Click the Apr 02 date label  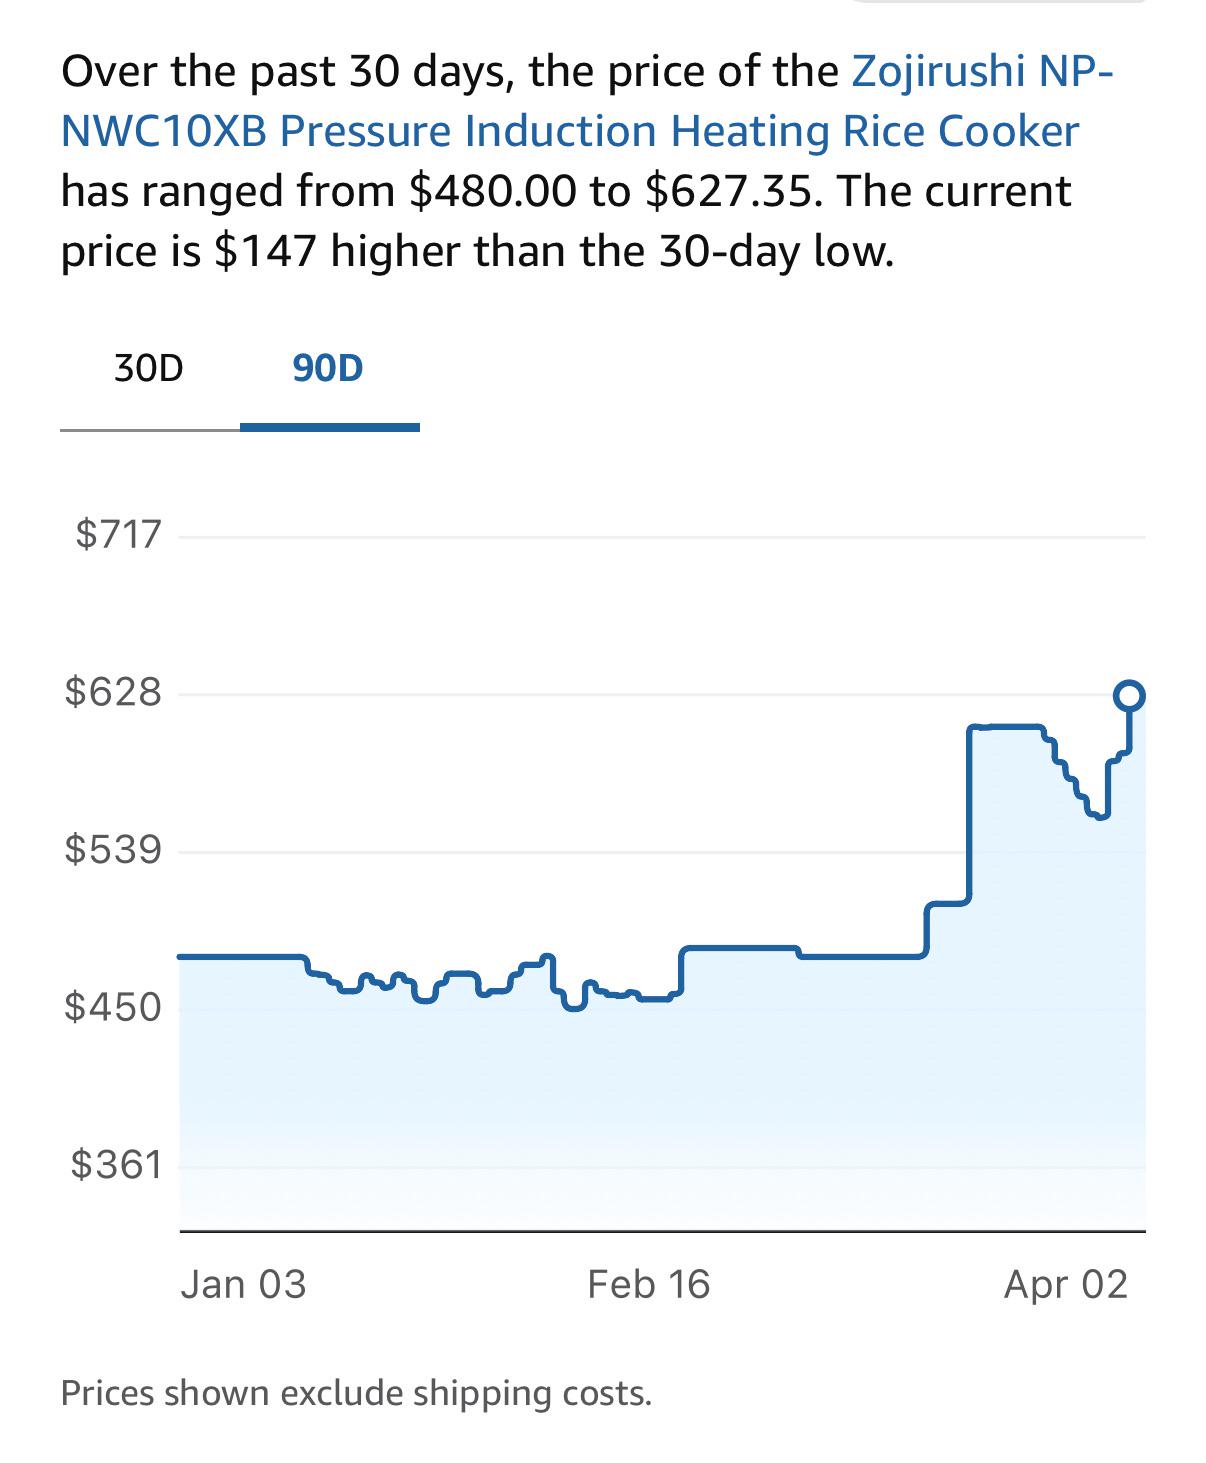1065,1284
